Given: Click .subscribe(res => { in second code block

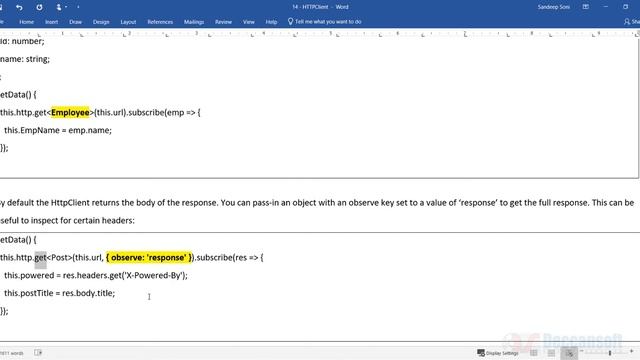Looking at the screenshot, I should pos(229,258).
